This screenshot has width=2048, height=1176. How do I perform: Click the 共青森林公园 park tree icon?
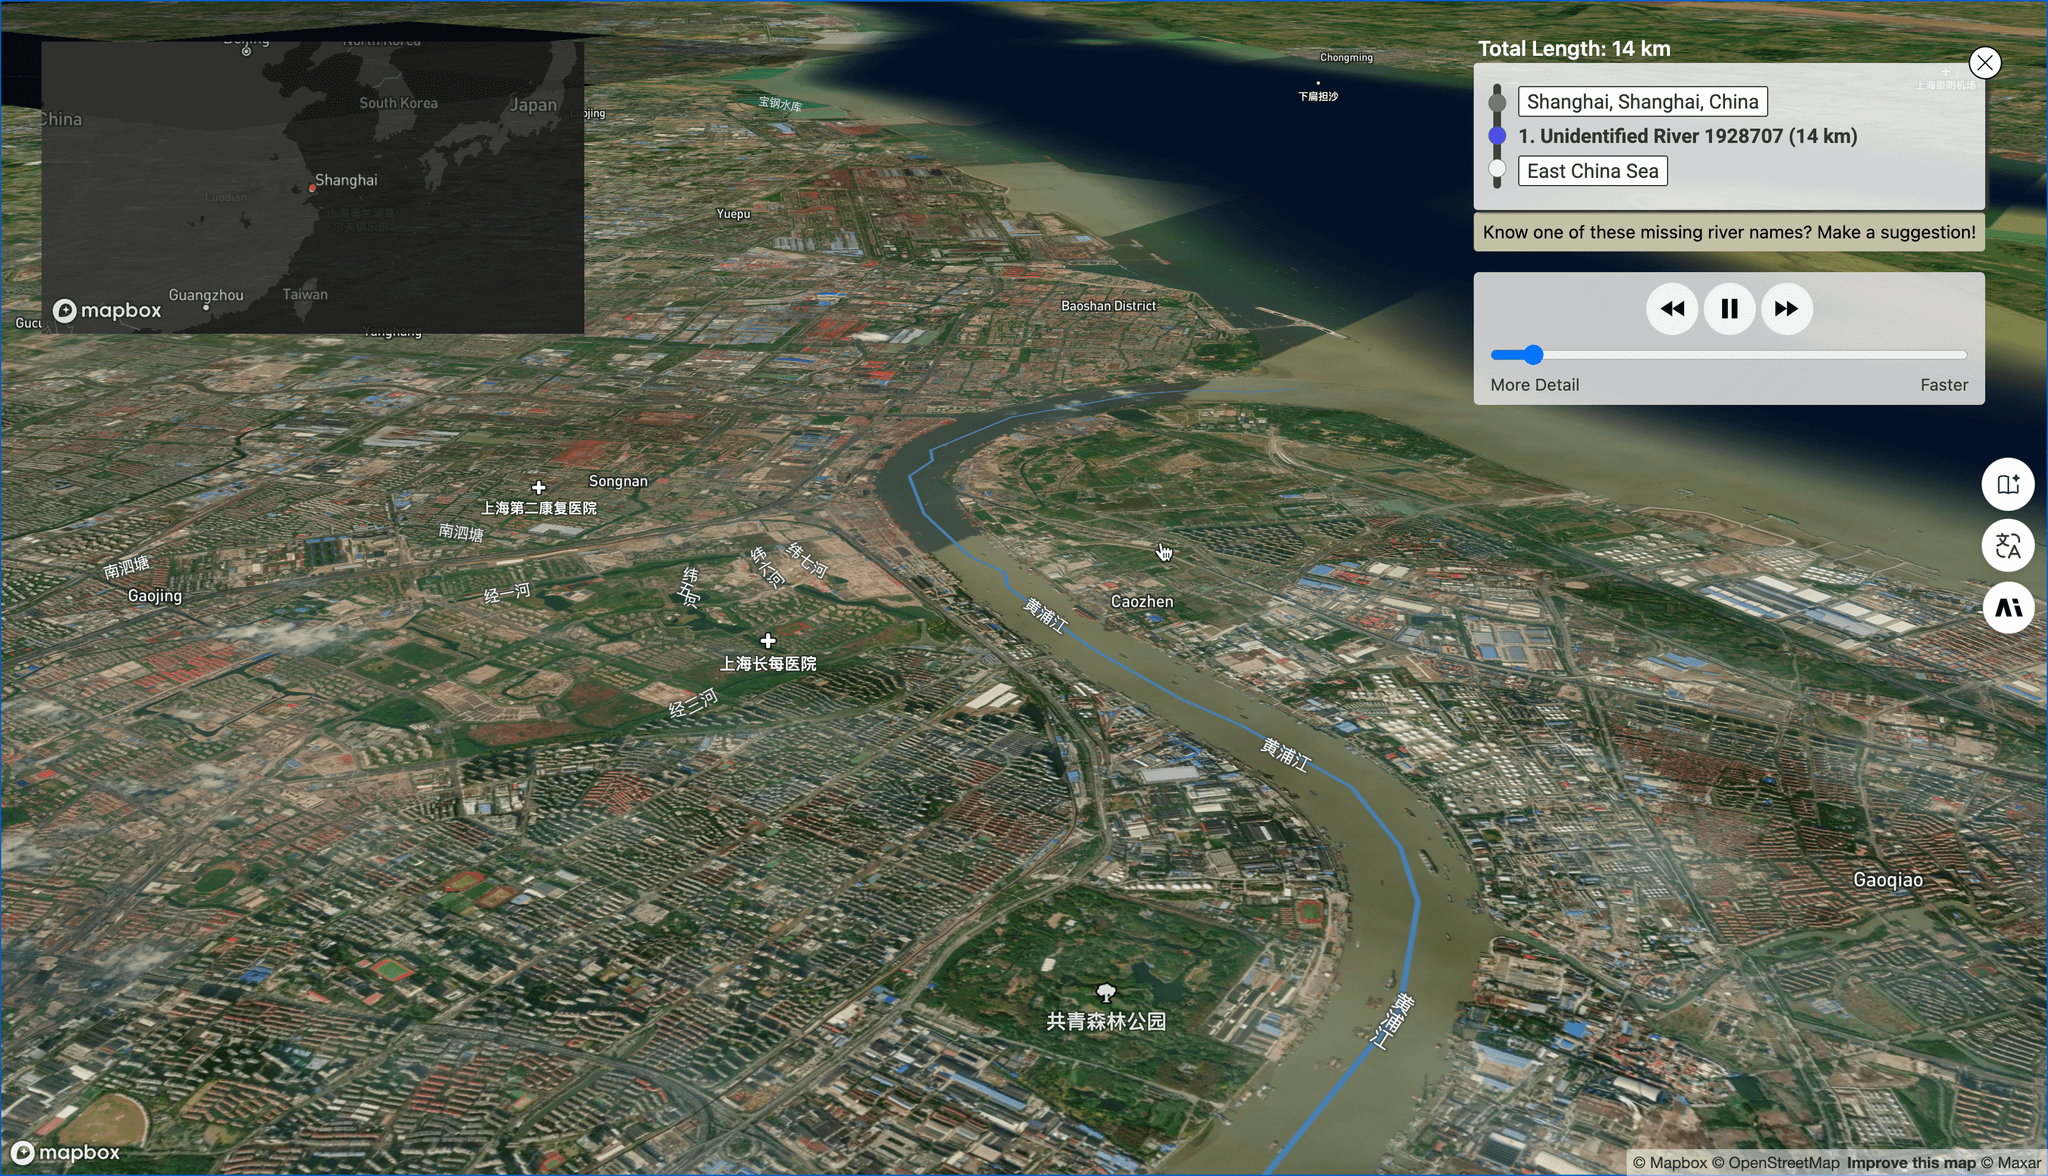[x=1106, y=993]
